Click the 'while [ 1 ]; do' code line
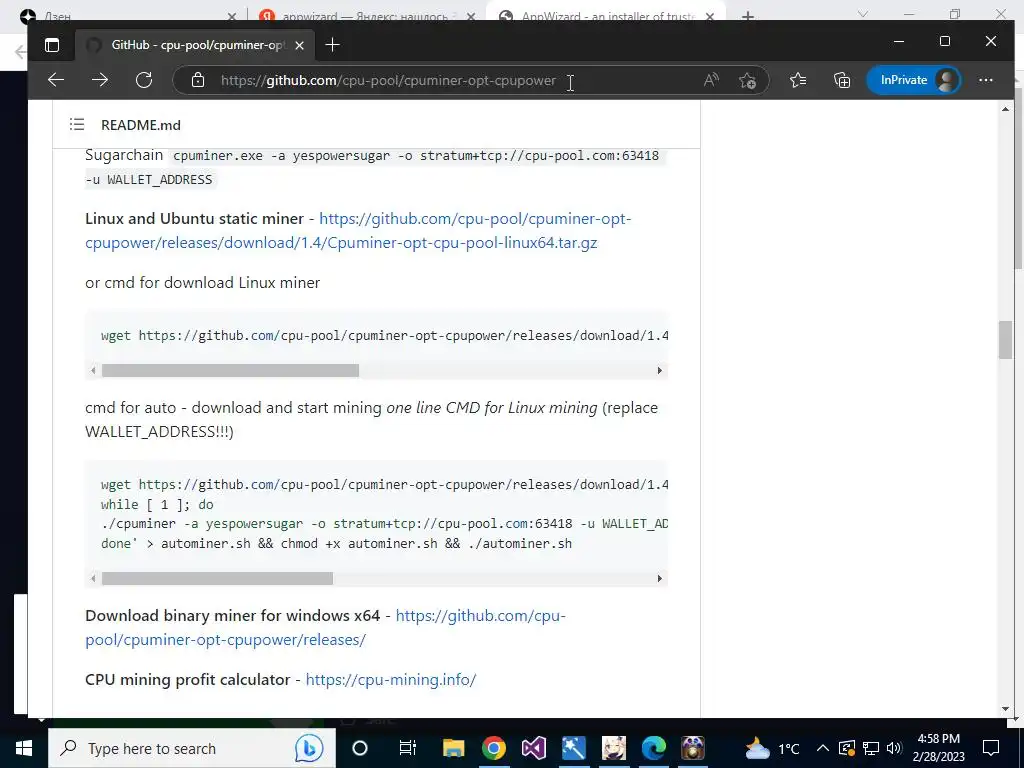1024x768 pixels. pyautogui.click(x=157, y=504)
